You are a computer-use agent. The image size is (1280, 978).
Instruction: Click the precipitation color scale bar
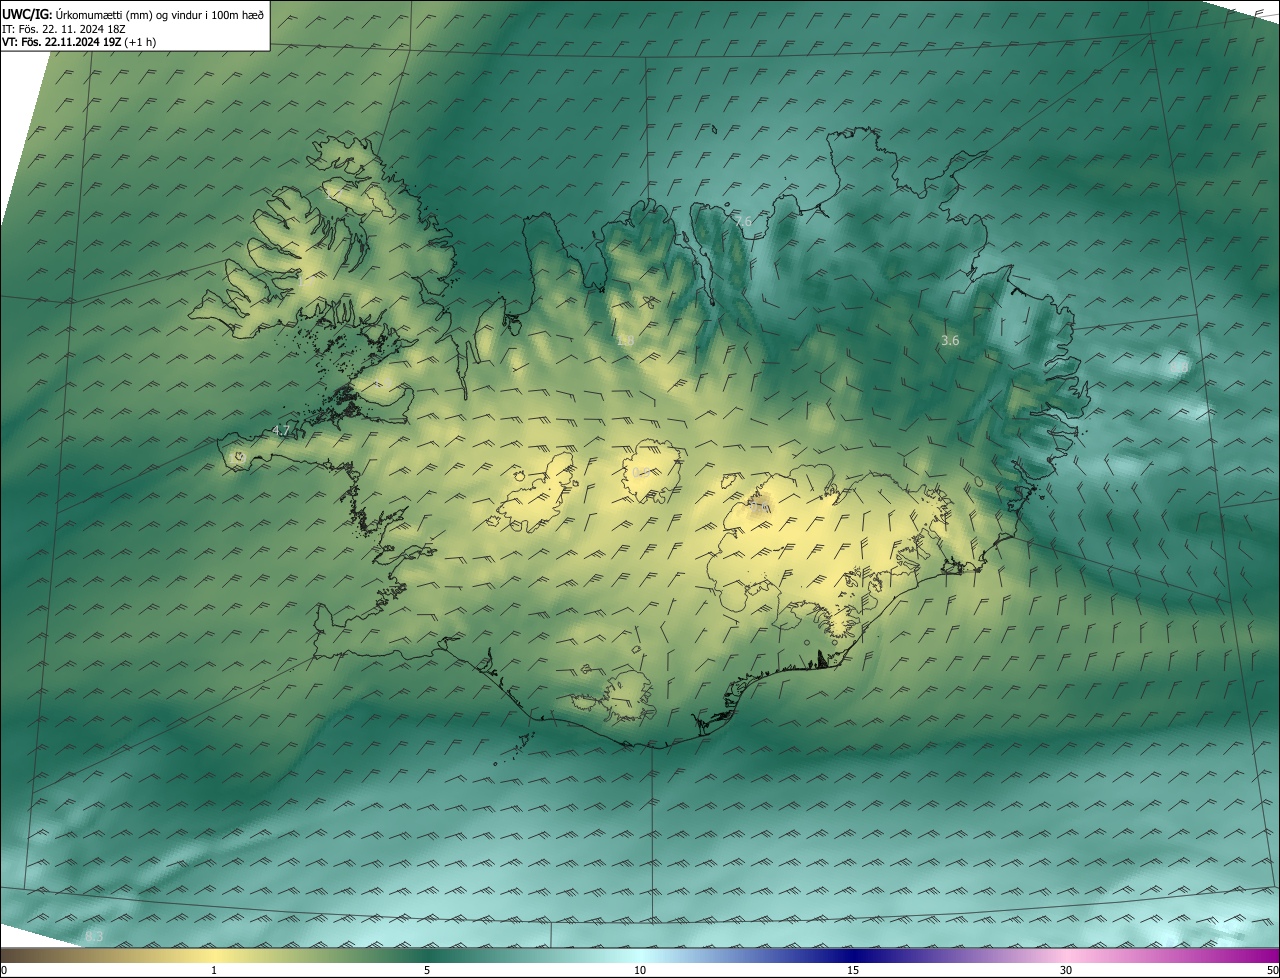tap(640, 955)
